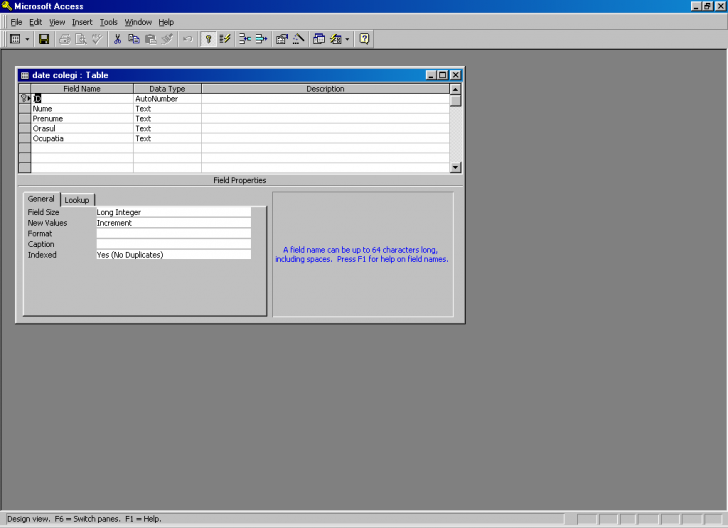The height and width of the screenshot is (528, 728).
Task: Click the field grid scroll up arrow
Action: pyautogui.click(x=455, y=89)
